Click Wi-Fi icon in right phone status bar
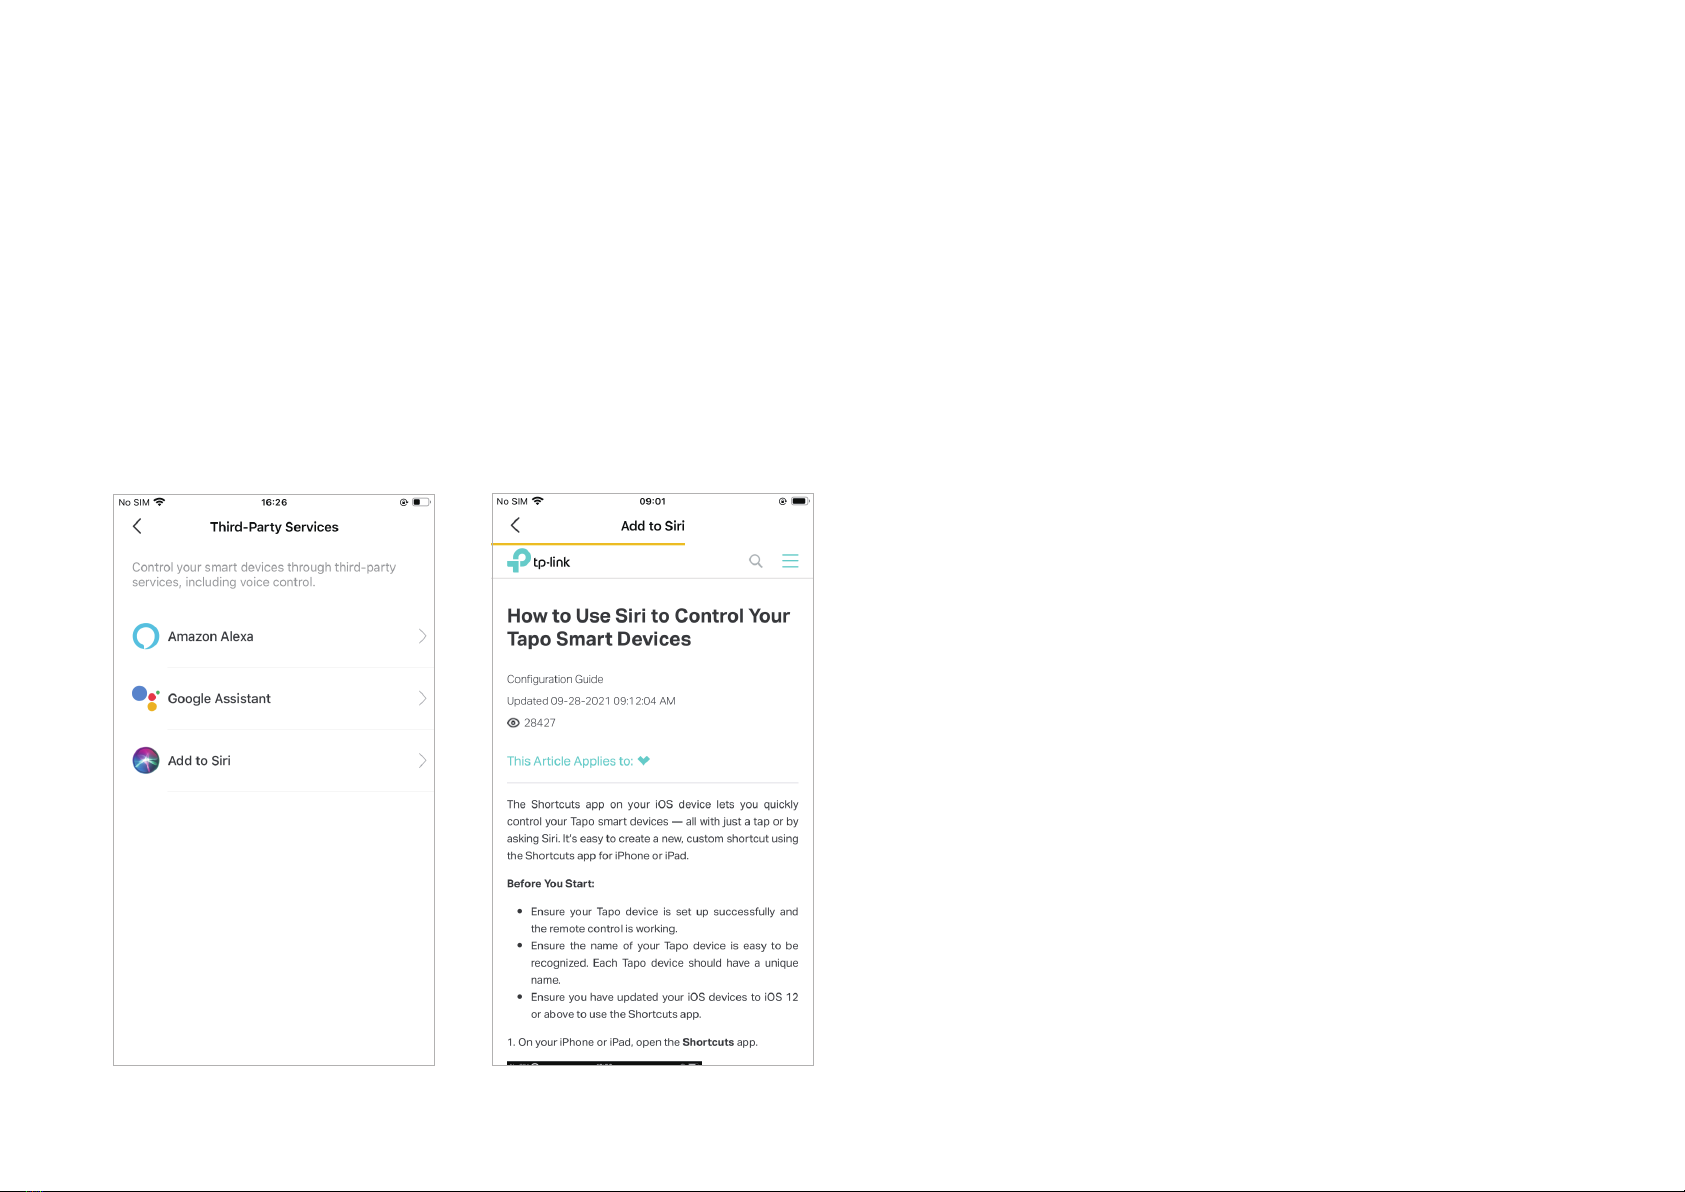 pyautogui.click(x=538, y=501)
